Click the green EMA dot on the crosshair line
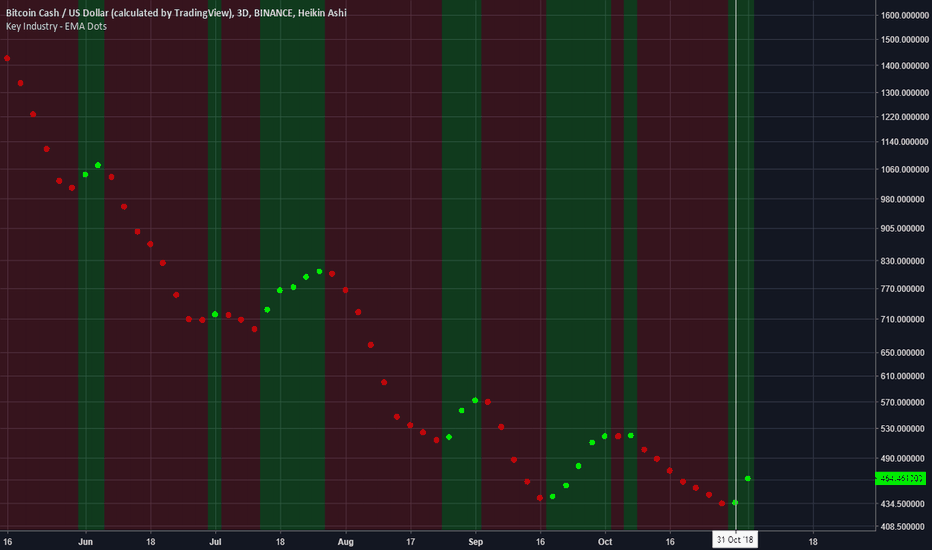Viewport: 932px width, 550px height. [x=735, y=503]
